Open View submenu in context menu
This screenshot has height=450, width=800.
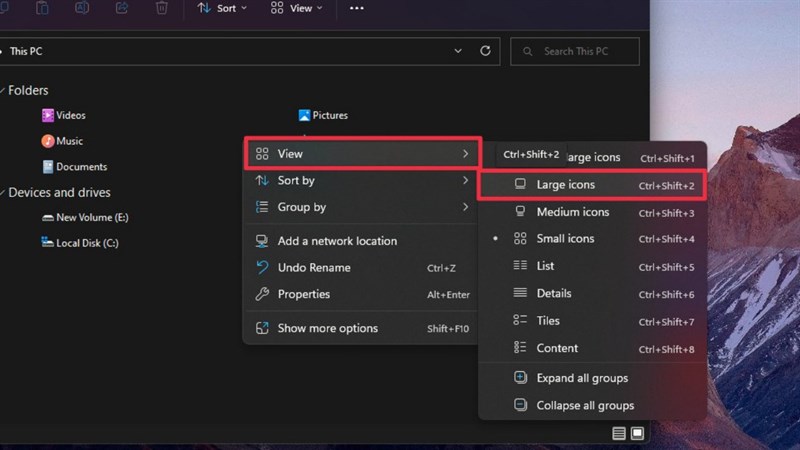[x=363, y=154]
